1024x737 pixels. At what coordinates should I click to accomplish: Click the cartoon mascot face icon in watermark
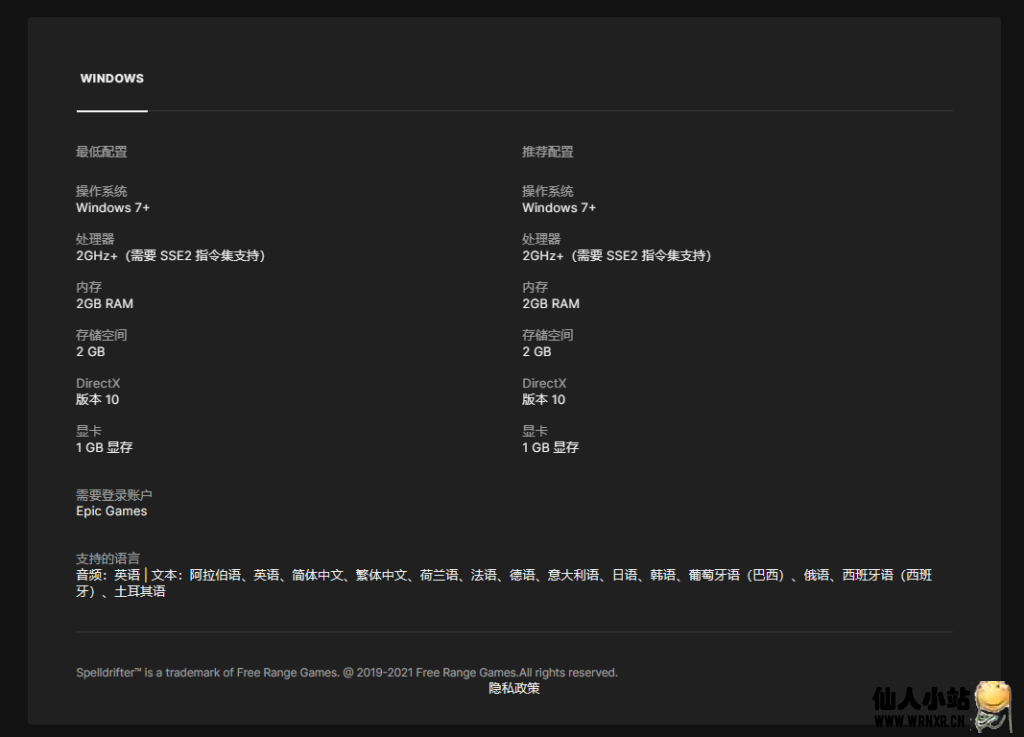coord(991,702)
